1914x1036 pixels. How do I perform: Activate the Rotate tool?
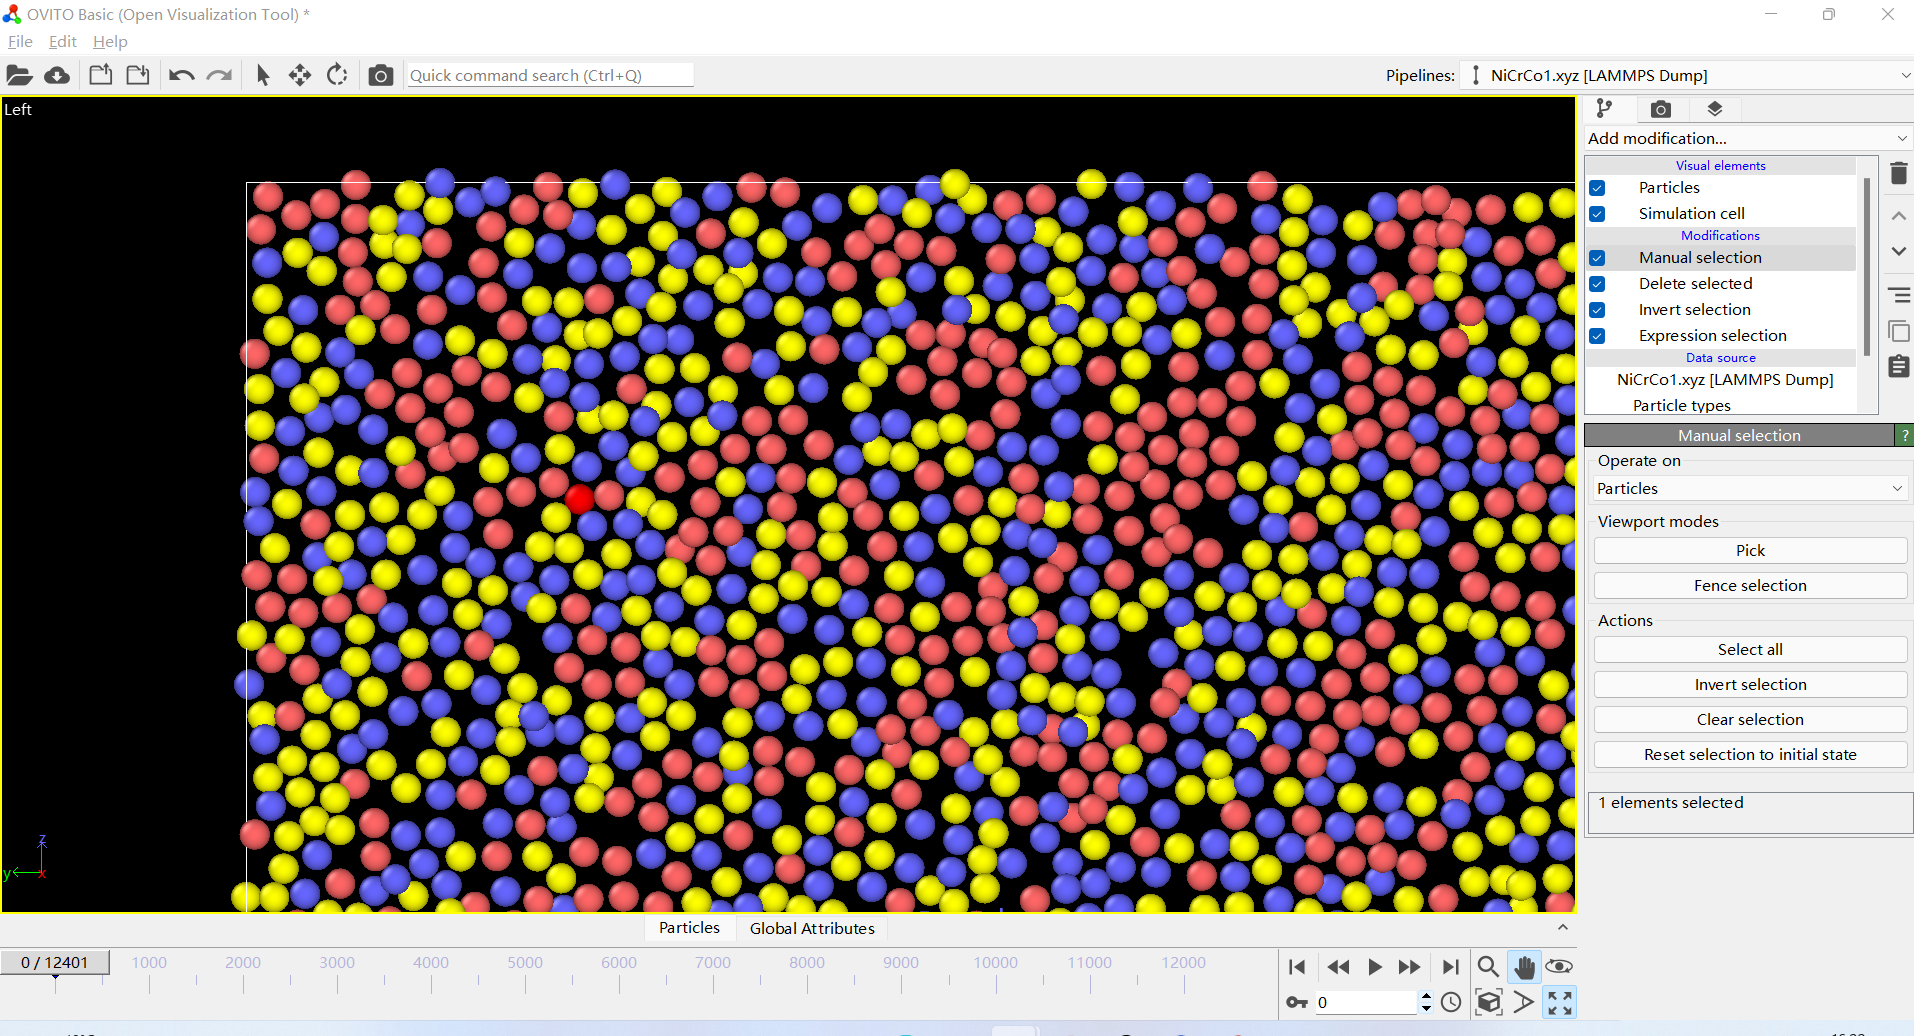coord(337,75)
